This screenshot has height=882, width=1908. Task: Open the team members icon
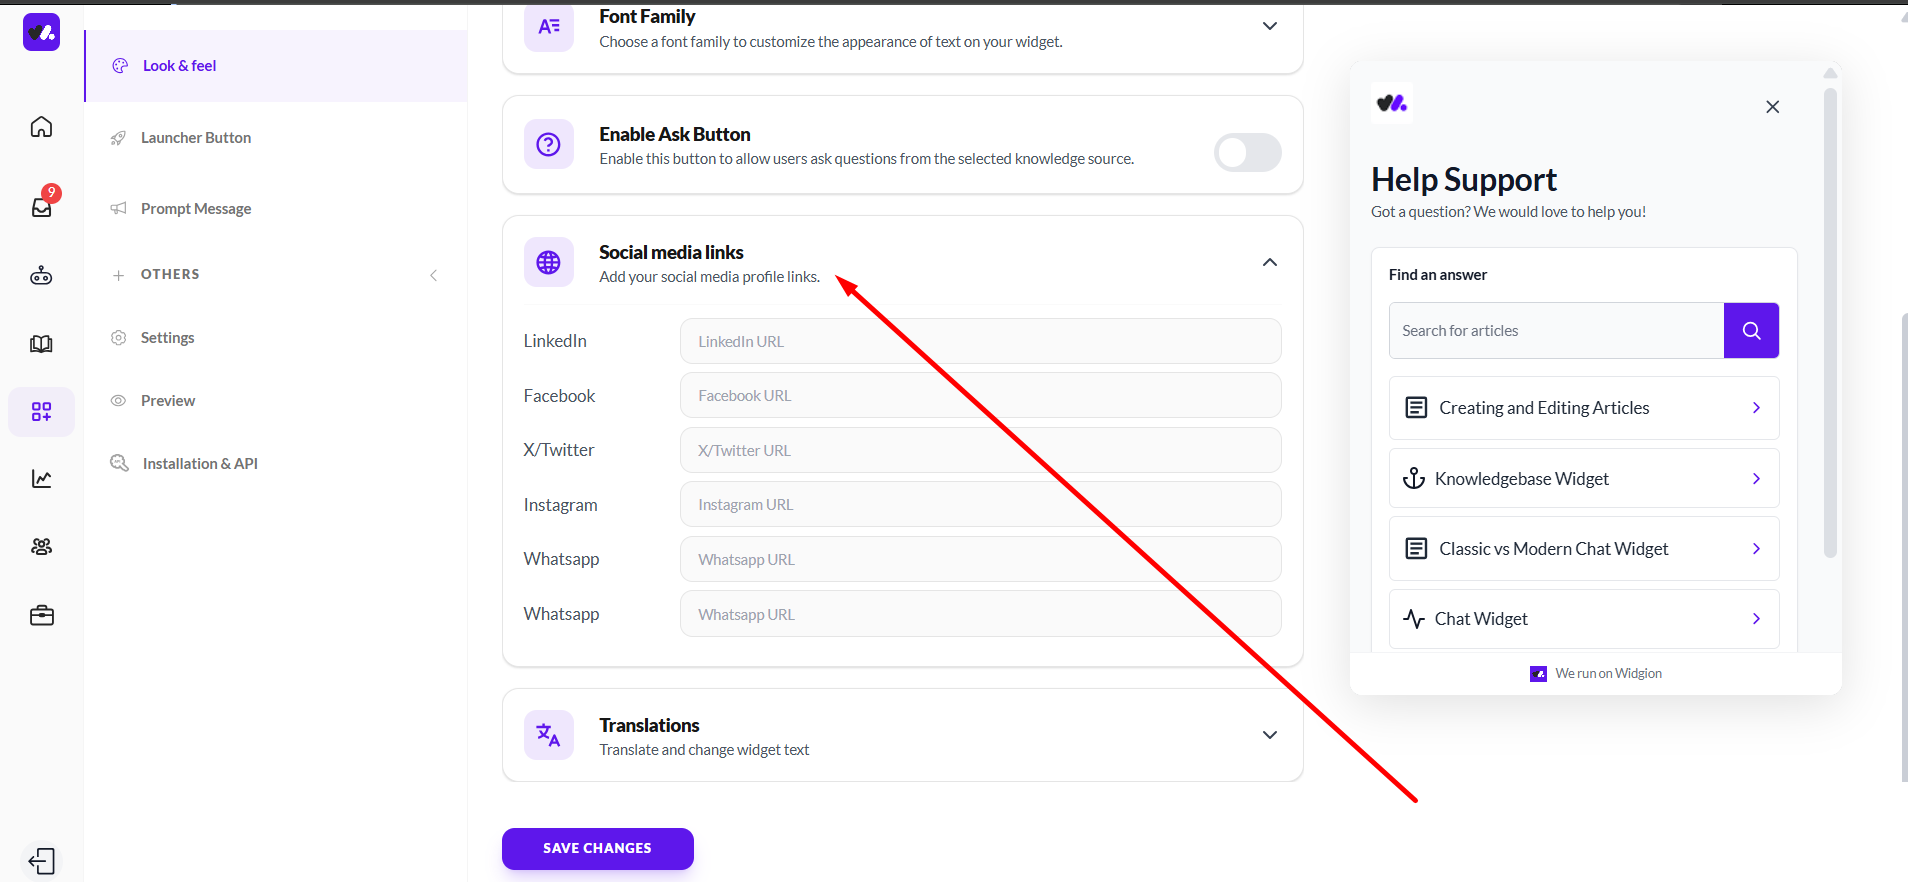41,547
